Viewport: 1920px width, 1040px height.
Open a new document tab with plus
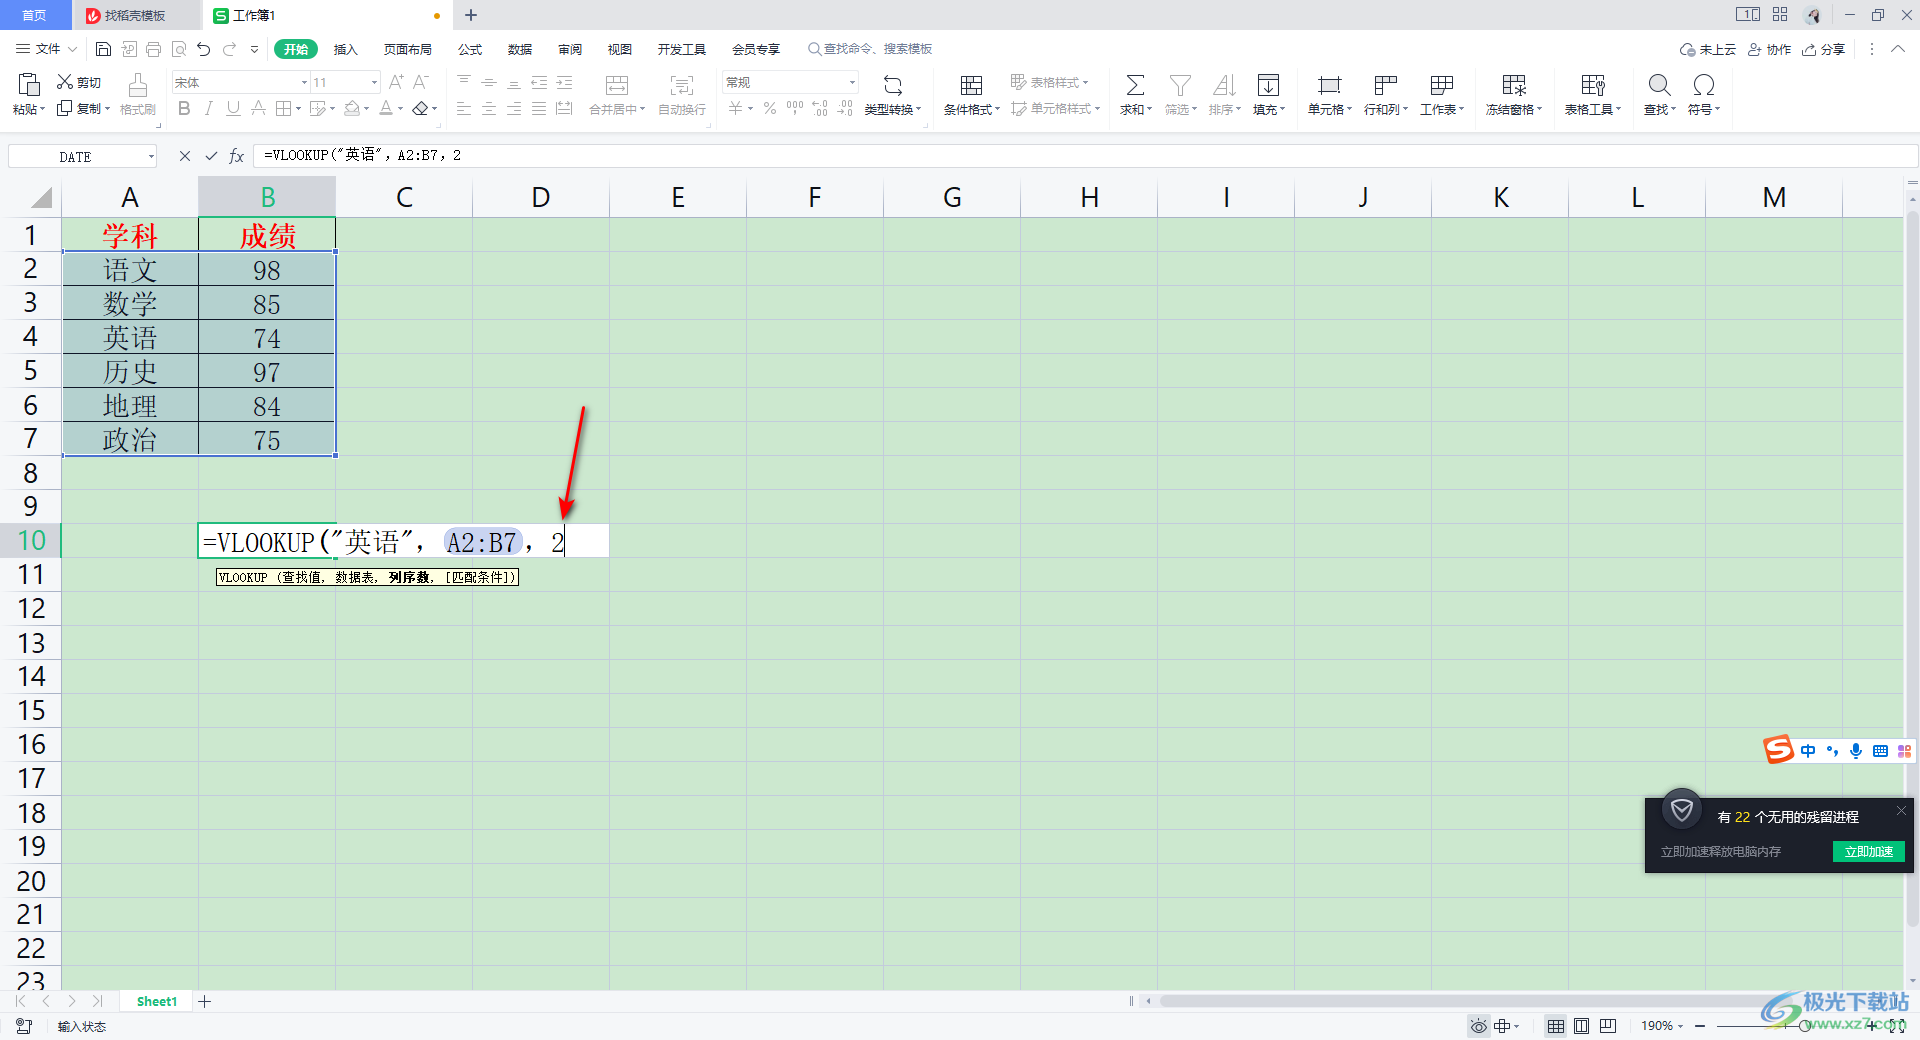point(471,15)
